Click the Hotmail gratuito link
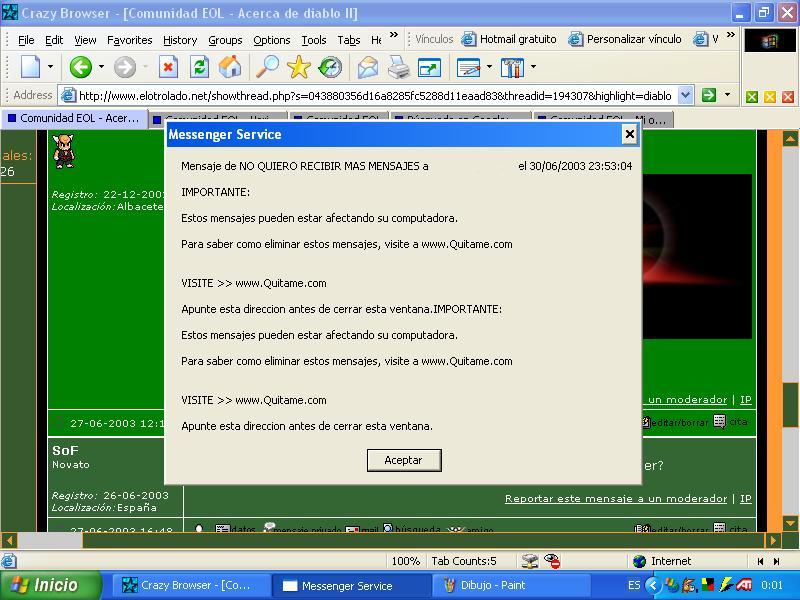This screenshot has height=600, width=800. [509, 39]
